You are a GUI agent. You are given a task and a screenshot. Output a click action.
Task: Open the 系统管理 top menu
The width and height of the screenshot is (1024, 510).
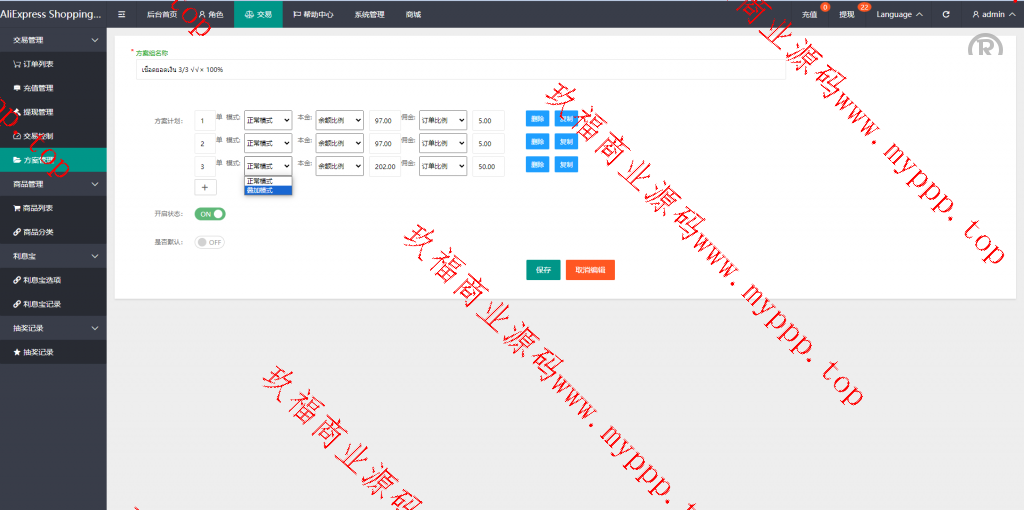tap(369, 15)
